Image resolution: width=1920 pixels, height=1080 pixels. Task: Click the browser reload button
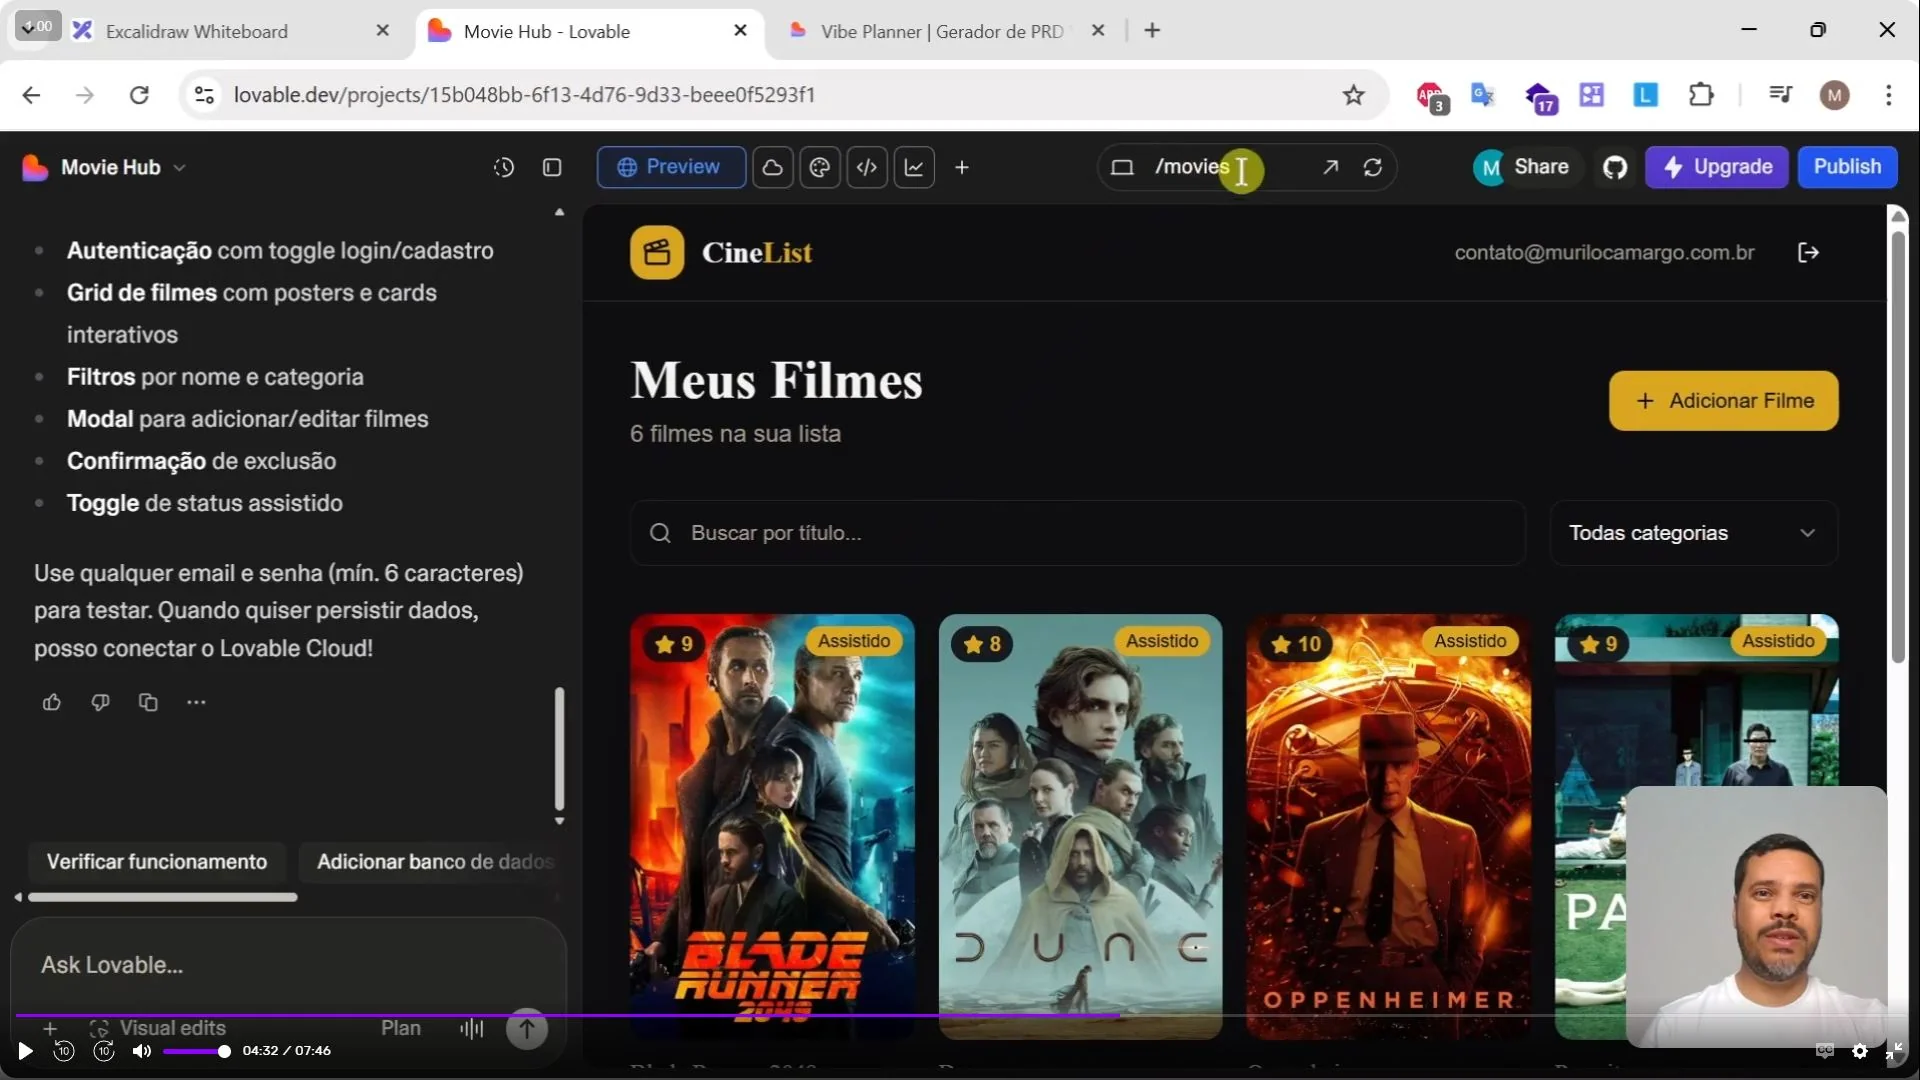(x=139, y=95)
